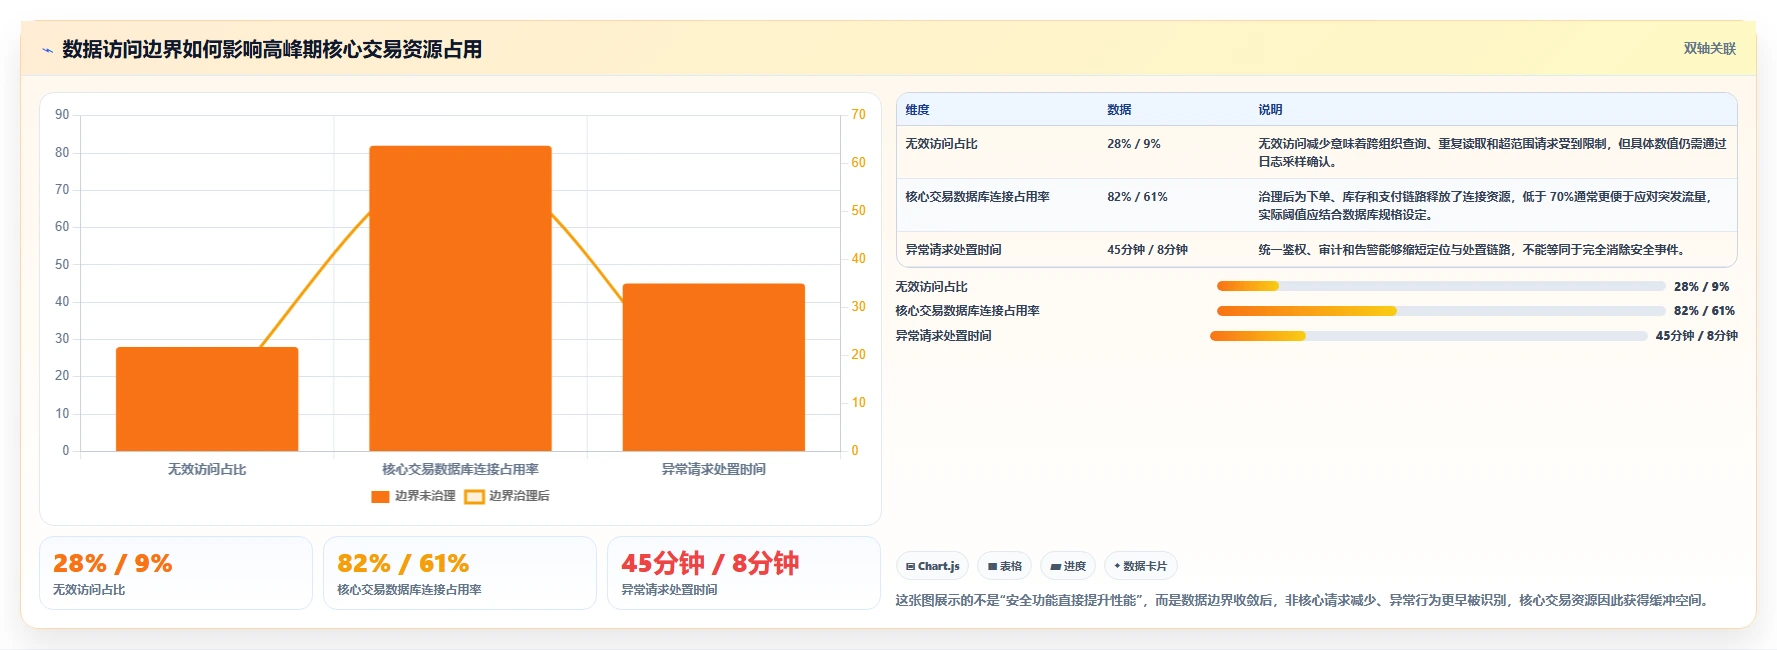
Task: Open the 45分钟 / 8分钟 metric card
Action: coord(744,573)
